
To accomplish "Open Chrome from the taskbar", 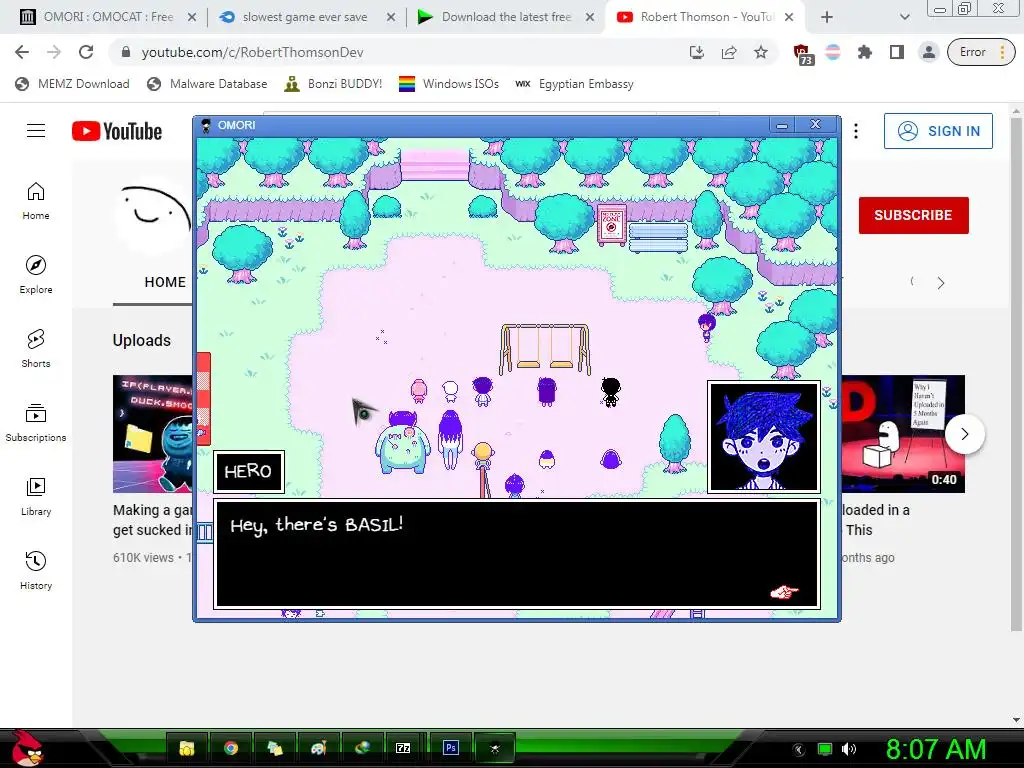I will tap(231, 748).
